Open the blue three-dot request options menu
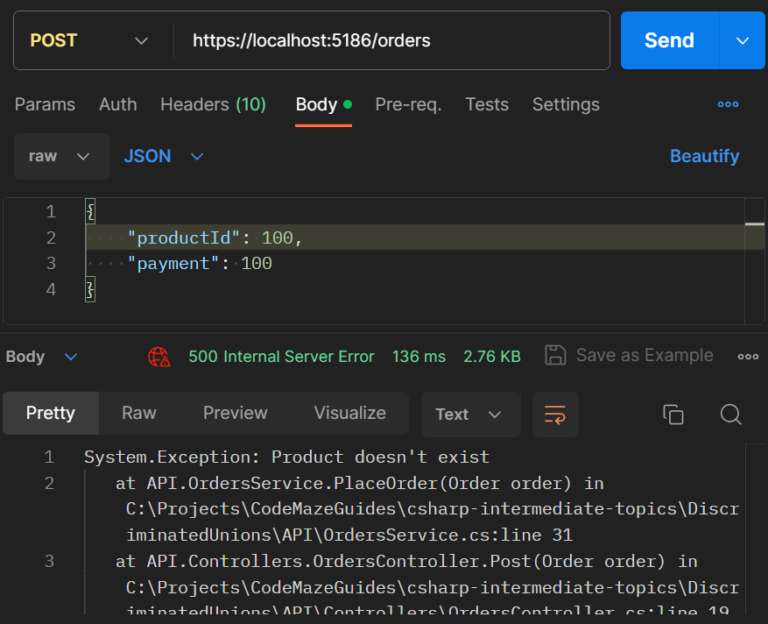Image resolution: width=768 pixels, height=624 pixels. point(728,104)
